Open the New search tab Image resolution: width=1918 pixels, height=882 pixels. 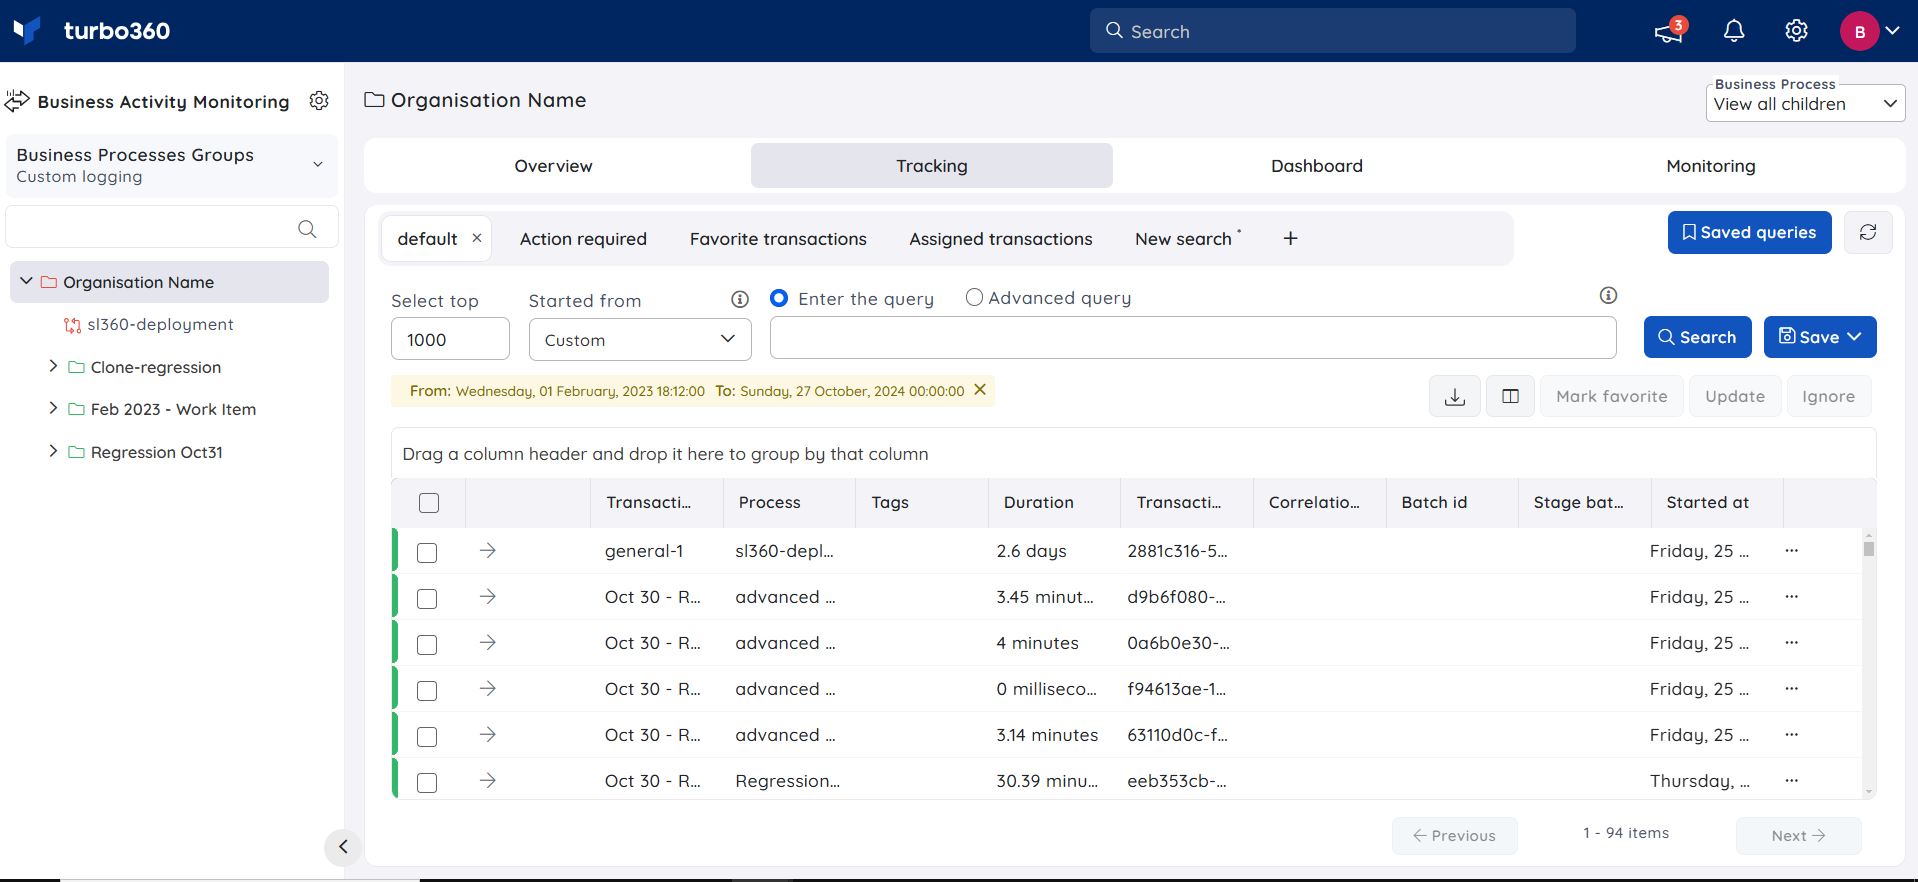click(1183, 239)
